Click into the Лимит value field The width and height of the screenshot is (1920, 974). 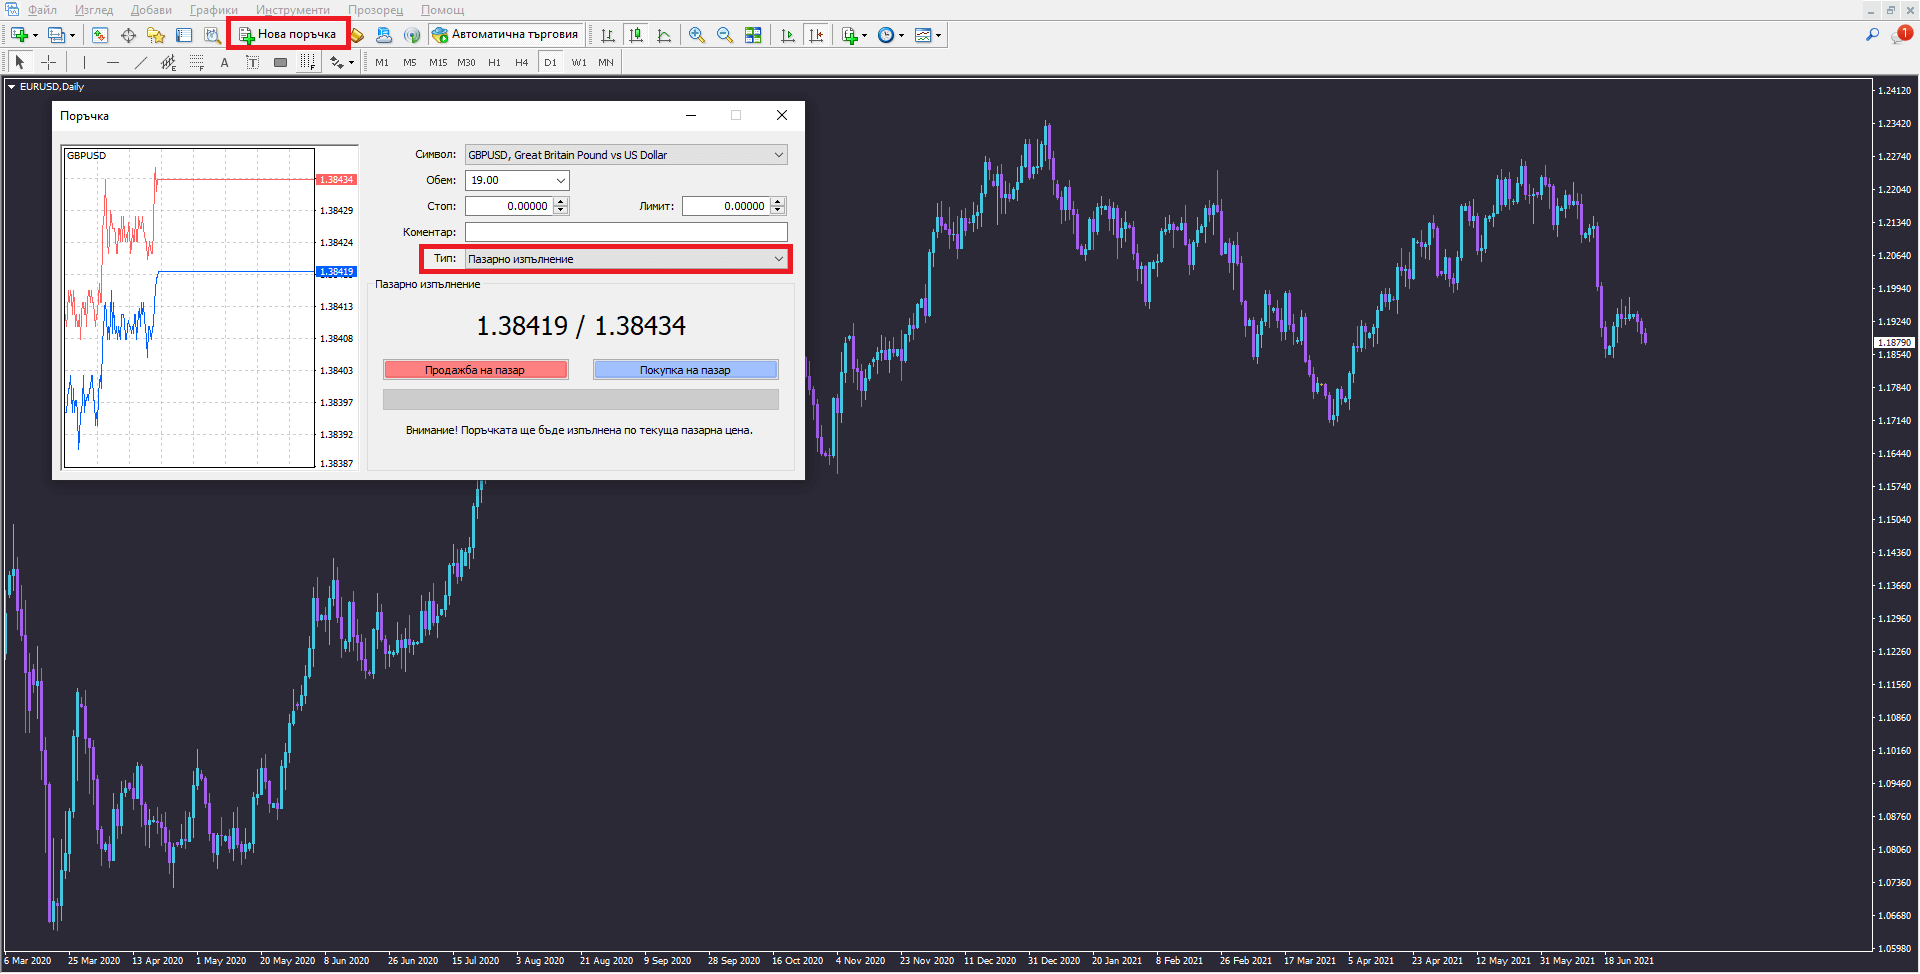726,206
